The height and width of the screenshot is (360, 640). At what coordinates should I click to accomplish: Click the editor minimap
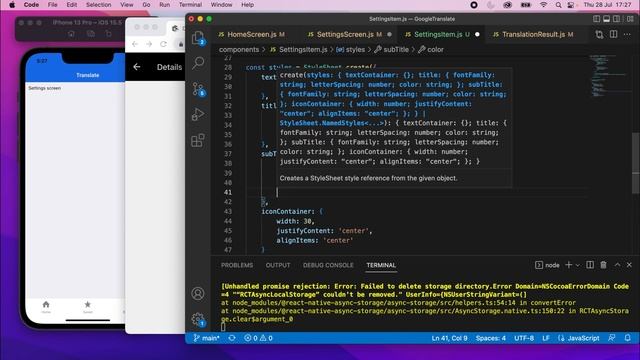608,76
